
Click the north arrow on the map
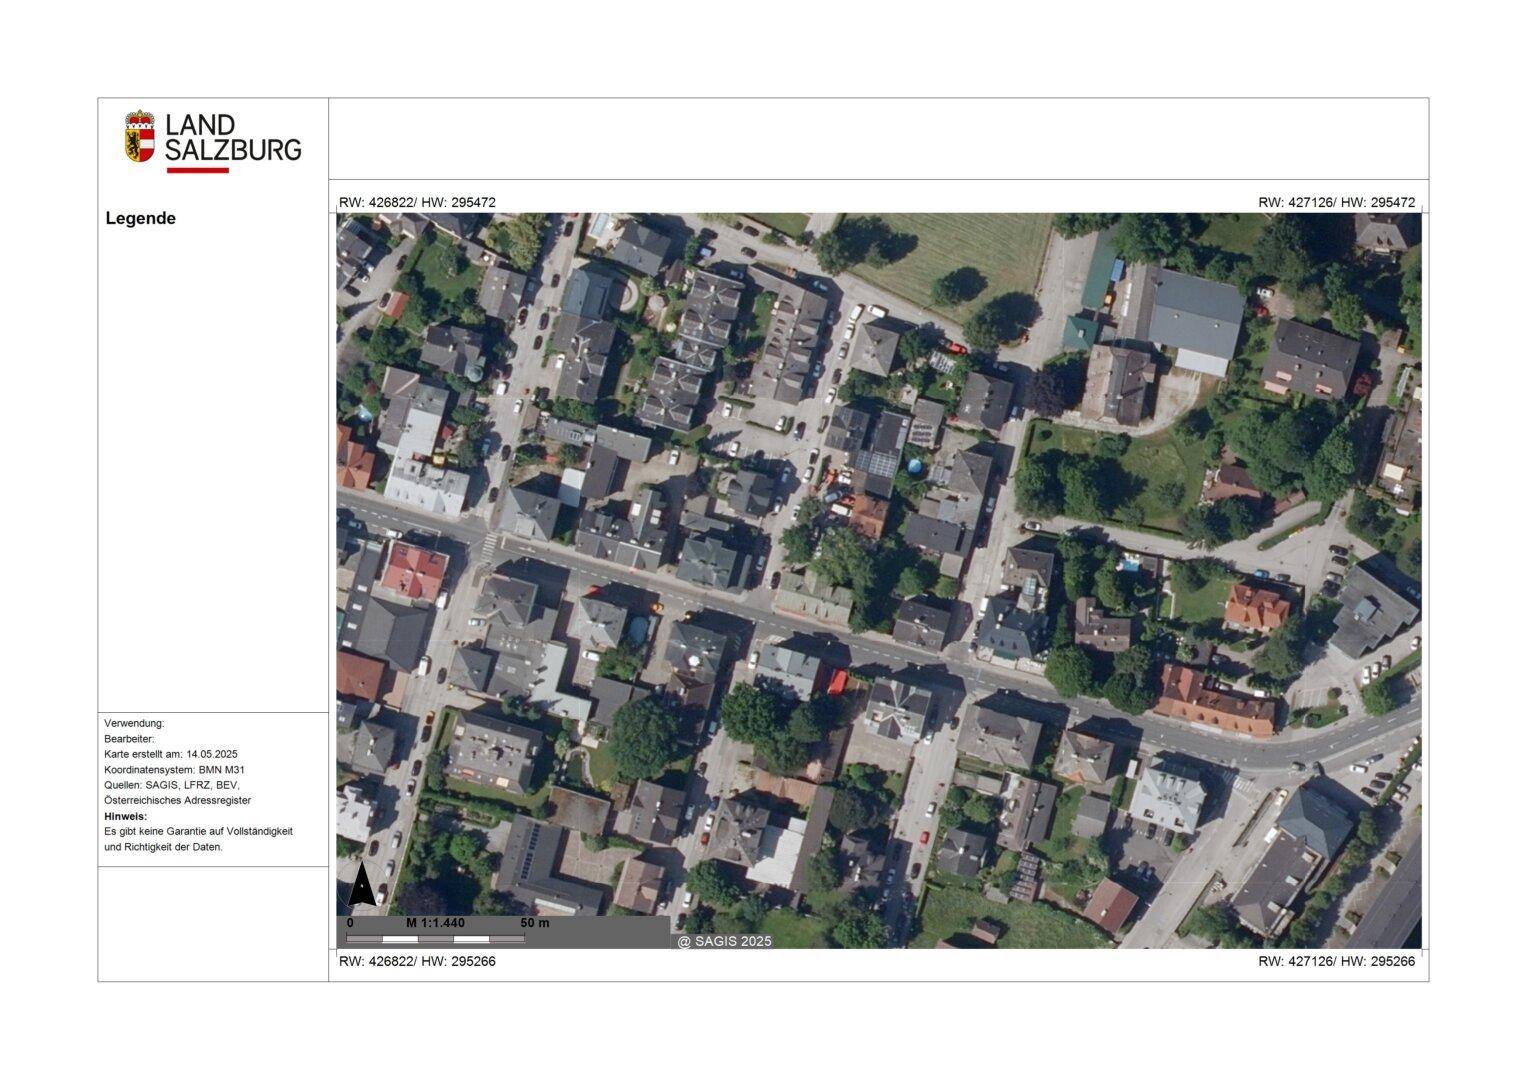click(x=361, y=885)
